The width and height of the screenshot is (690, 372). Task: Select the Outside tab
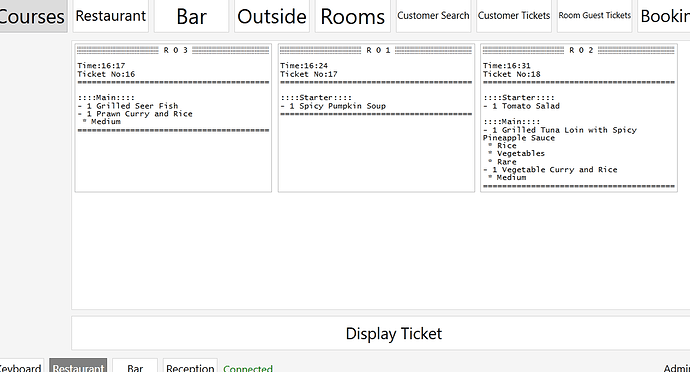272,16
